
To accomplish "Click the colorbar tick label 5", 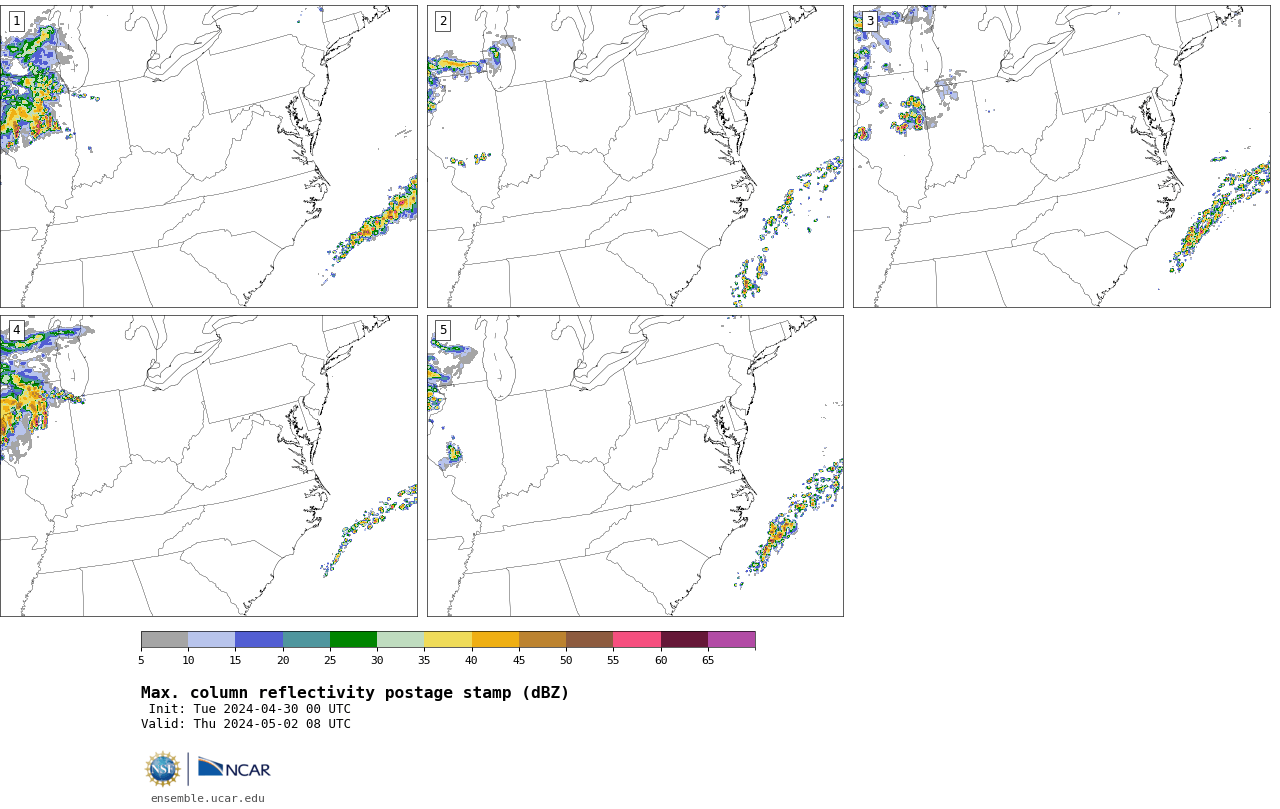I will (x=141, y=660).
